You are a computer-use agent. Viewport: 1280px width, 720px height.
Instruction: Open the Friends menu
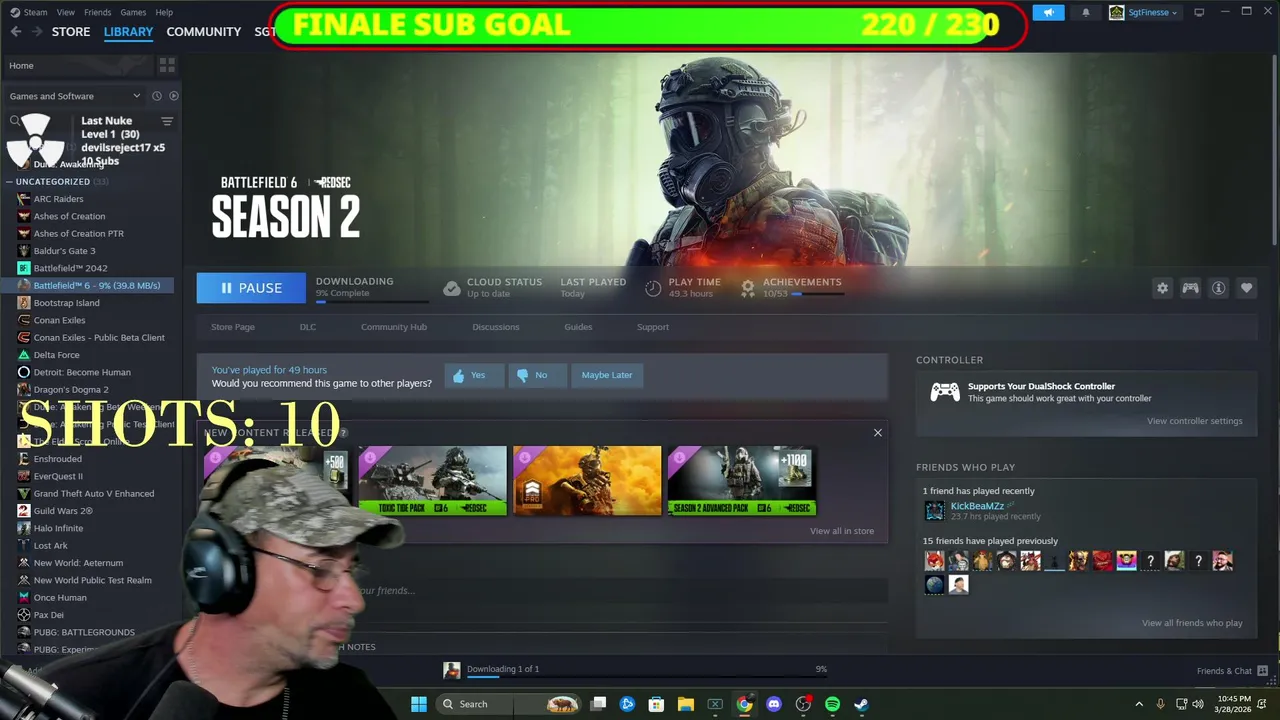[x=98, y=12]
